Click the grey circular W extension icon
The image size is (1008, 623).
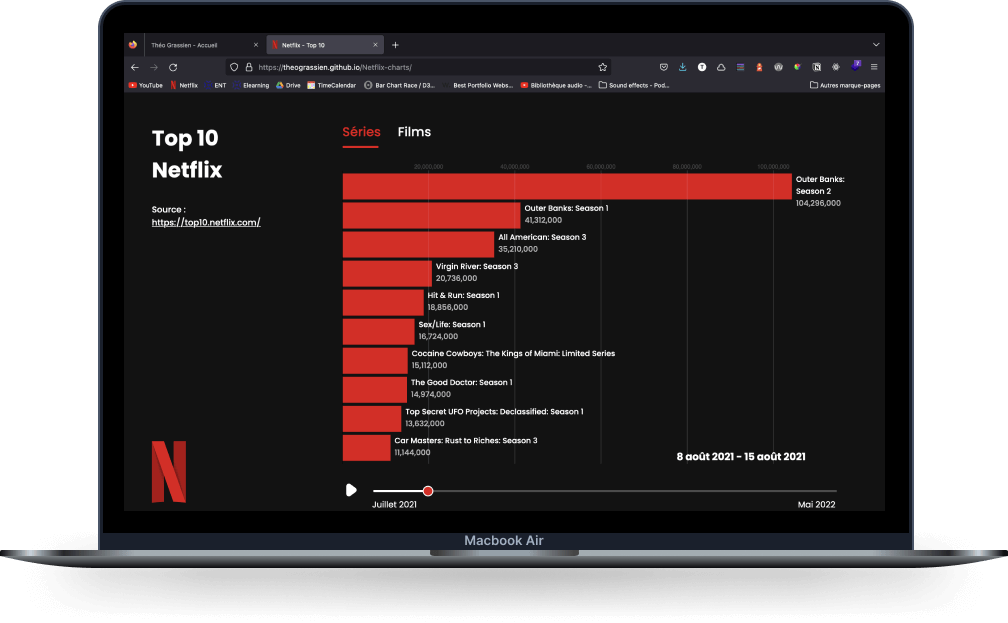click(778, 67)
